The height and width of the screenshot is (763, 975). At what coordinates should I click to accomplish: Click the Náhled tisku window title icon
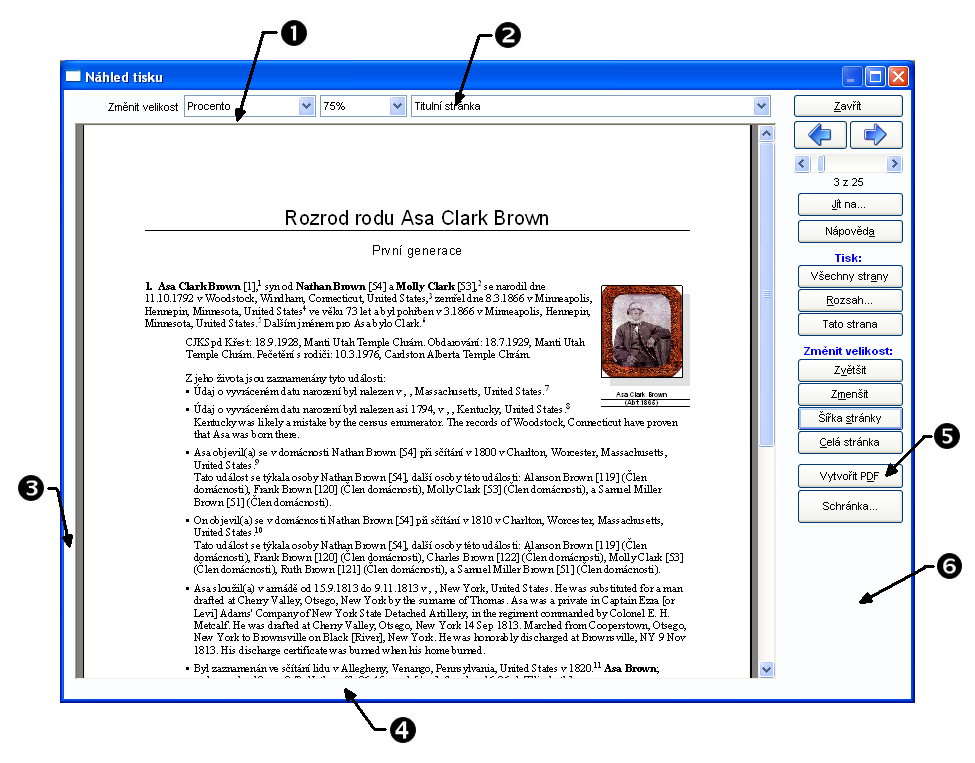tap(73, 77)
